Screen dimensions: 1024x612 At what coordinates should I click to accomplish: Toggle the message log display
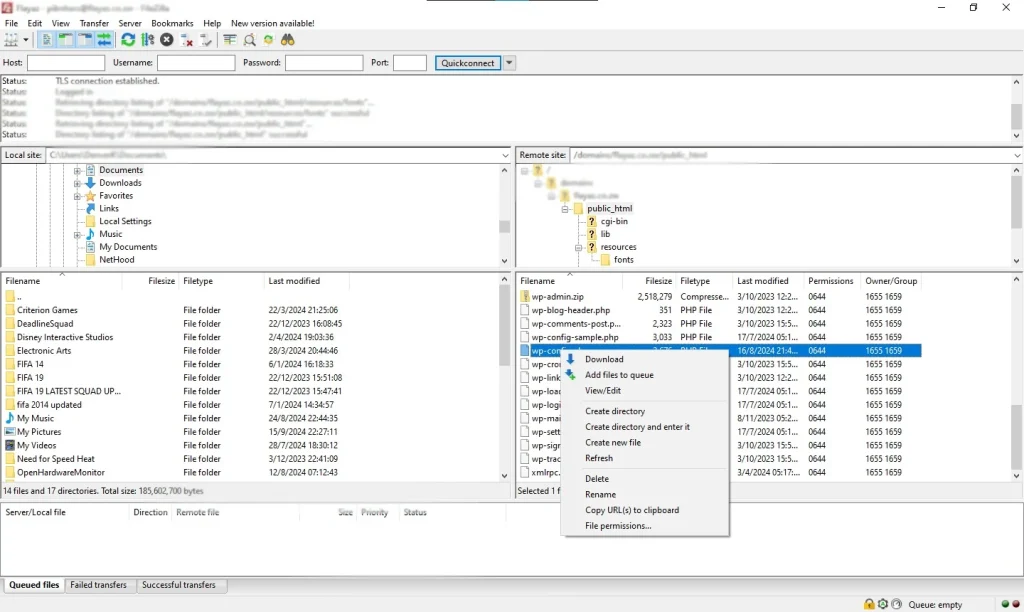click(x=45, y=40)
